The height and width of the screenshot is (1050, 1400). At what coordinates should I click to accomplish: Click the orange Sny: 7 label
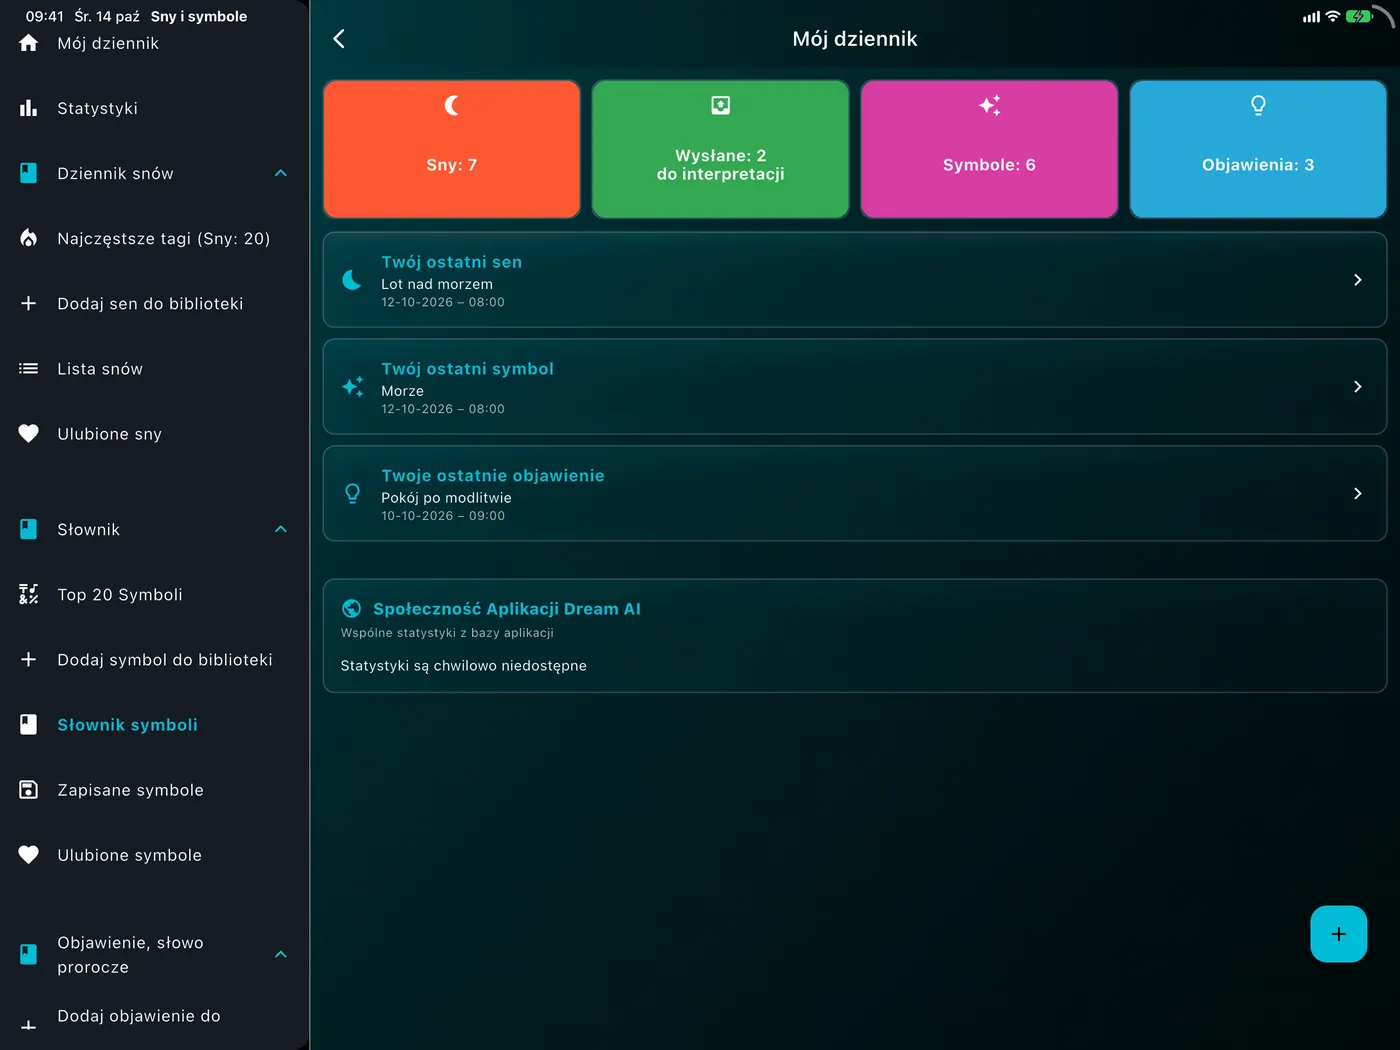coord(452,165)
